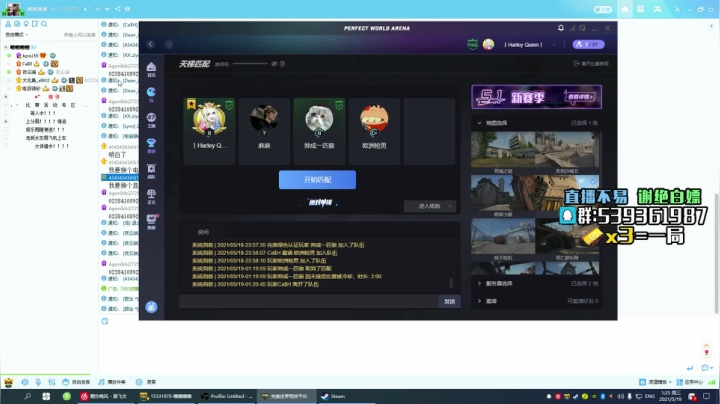The image size is (720, 404).
Task: Open the search icon in channel toolbar
Action: pyautogui.click(x=44, y=24)
